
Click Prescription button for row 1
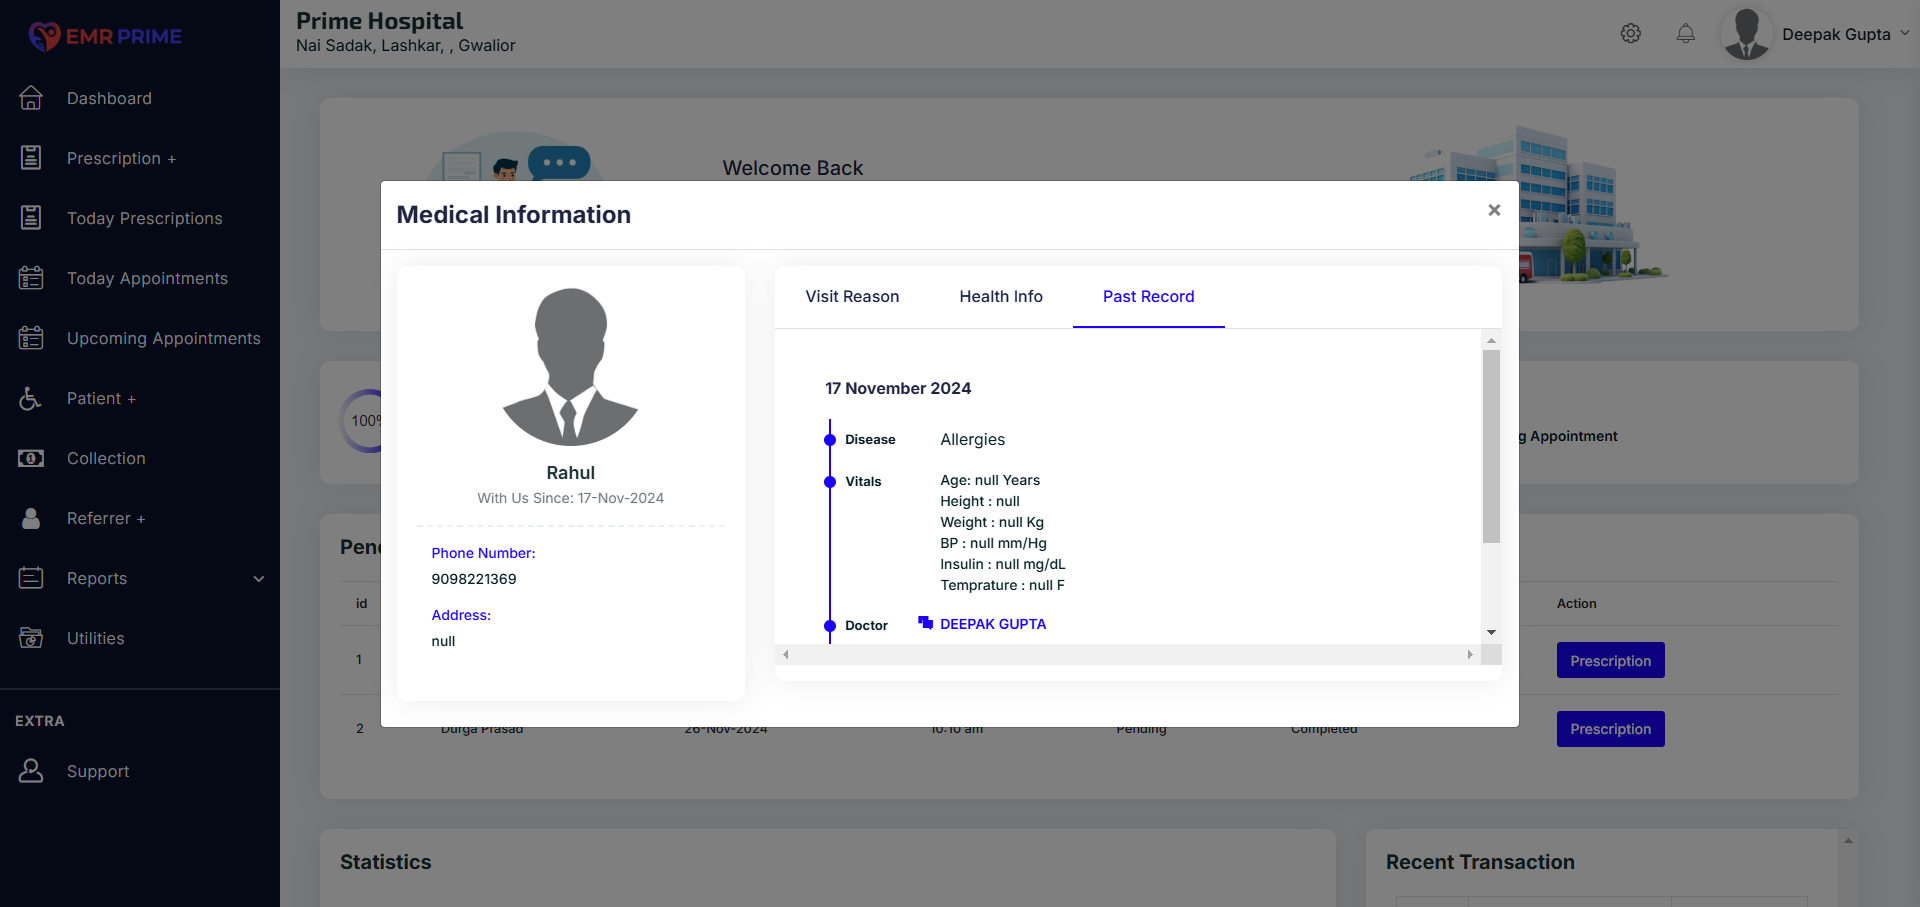1610,661
